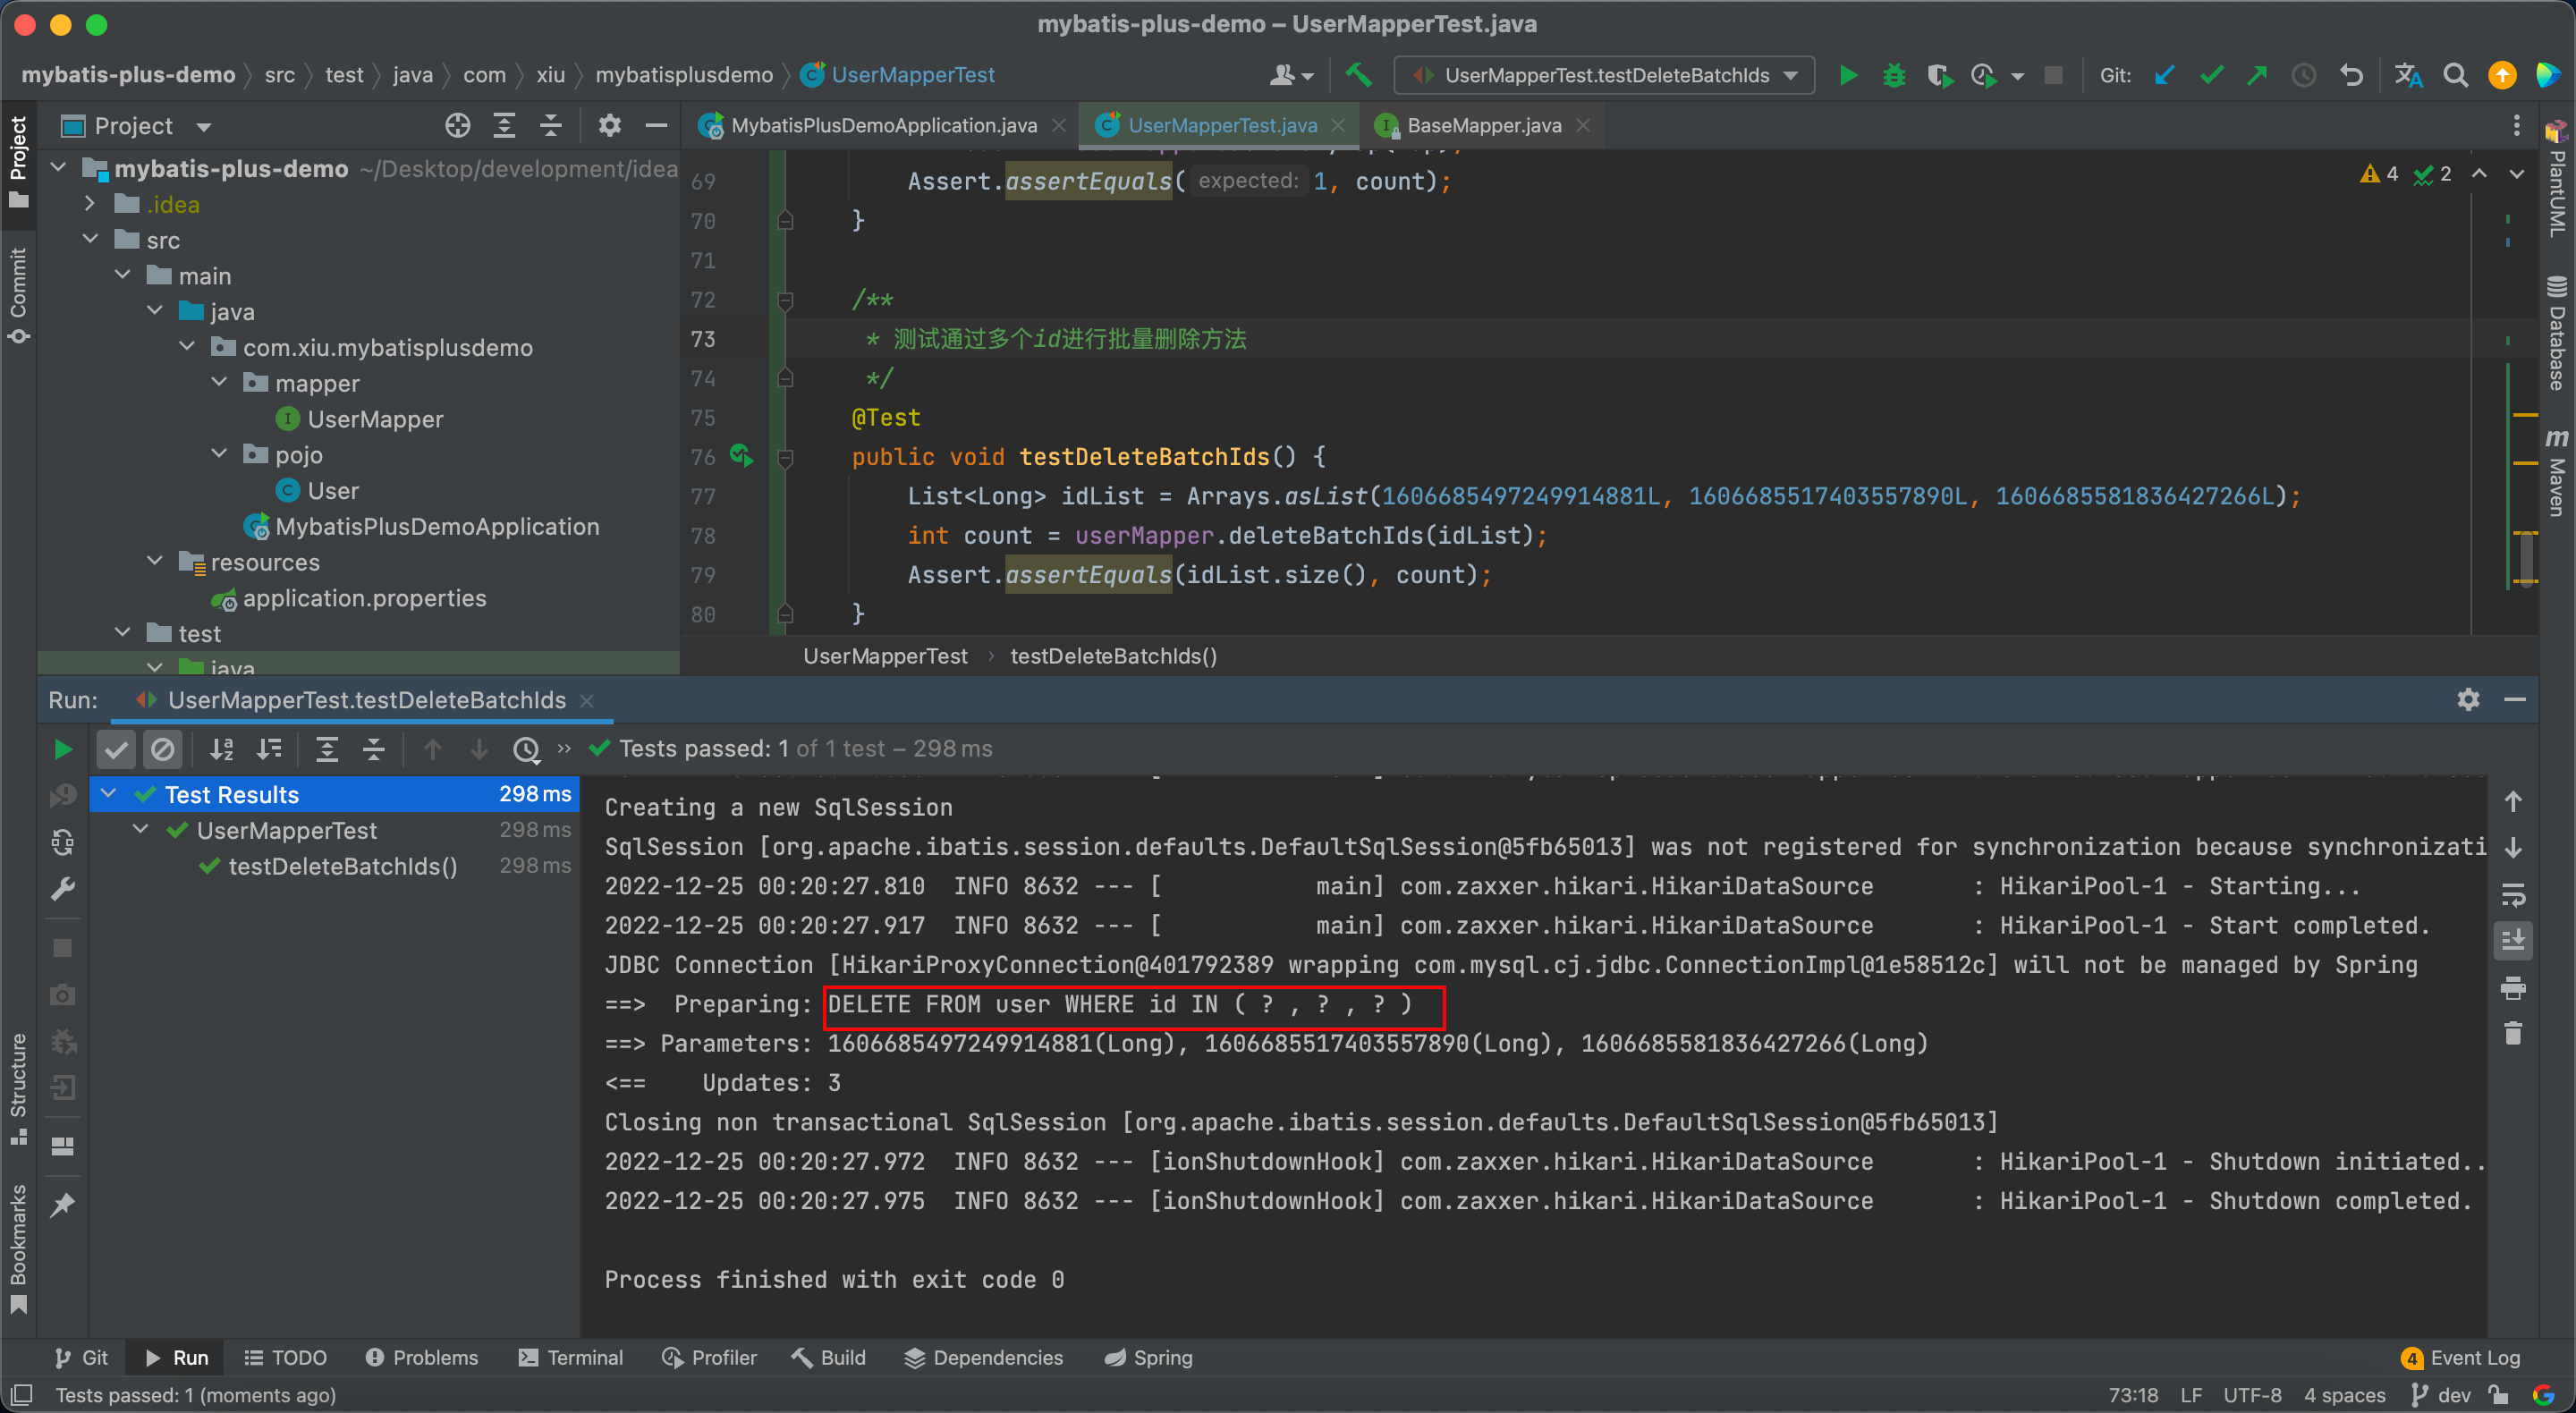Open the Event Log
Image resolution: width=2576 pixels, height=1413 pixels.
click(x=2462, y=1357)
